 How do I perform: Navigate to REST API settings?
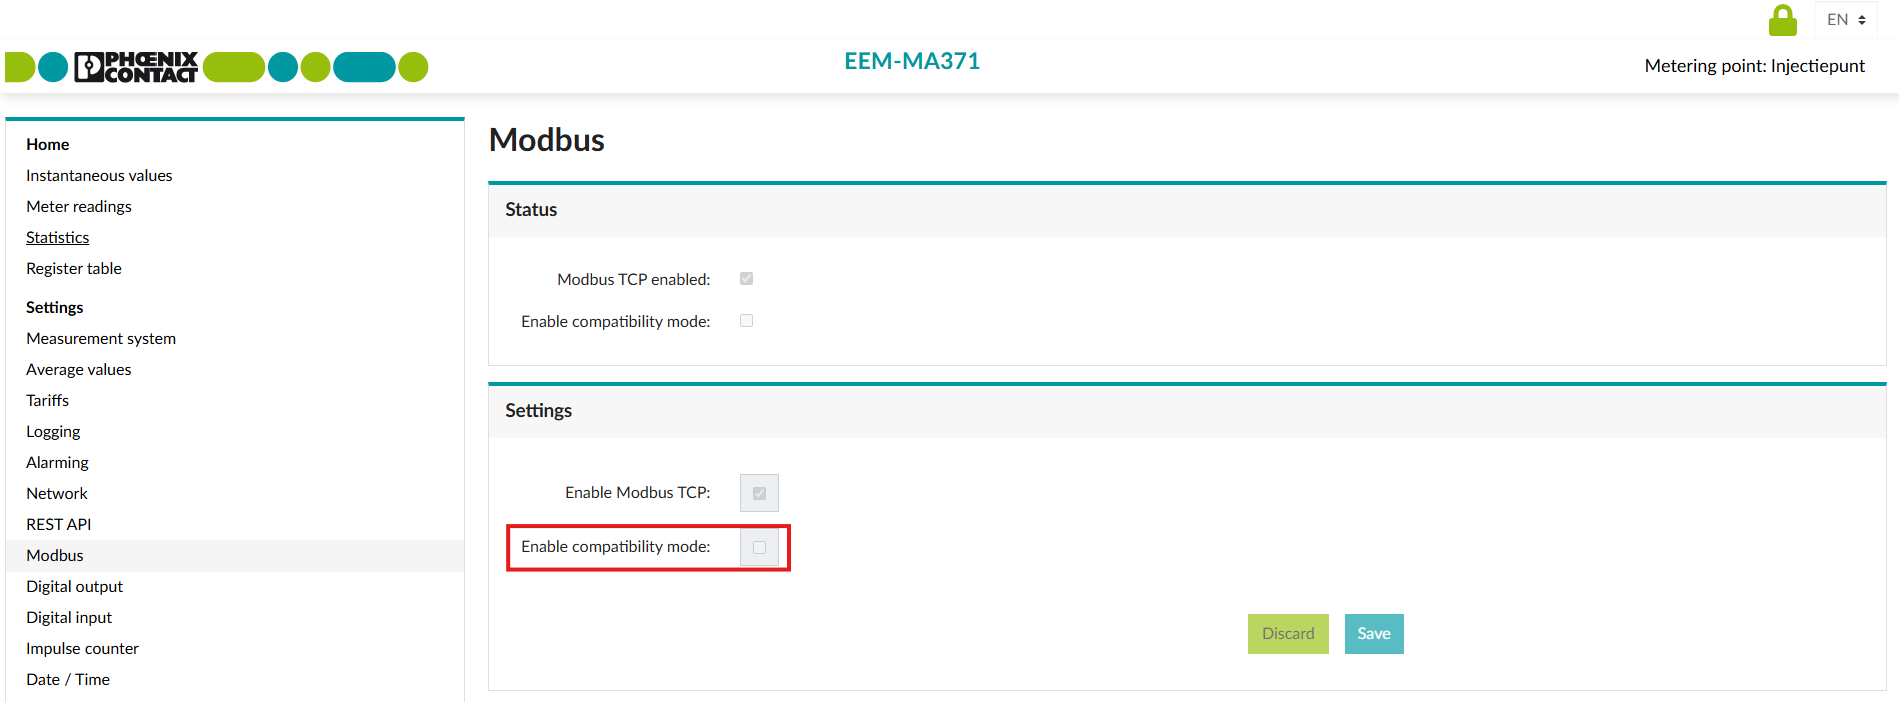[59, 525]
